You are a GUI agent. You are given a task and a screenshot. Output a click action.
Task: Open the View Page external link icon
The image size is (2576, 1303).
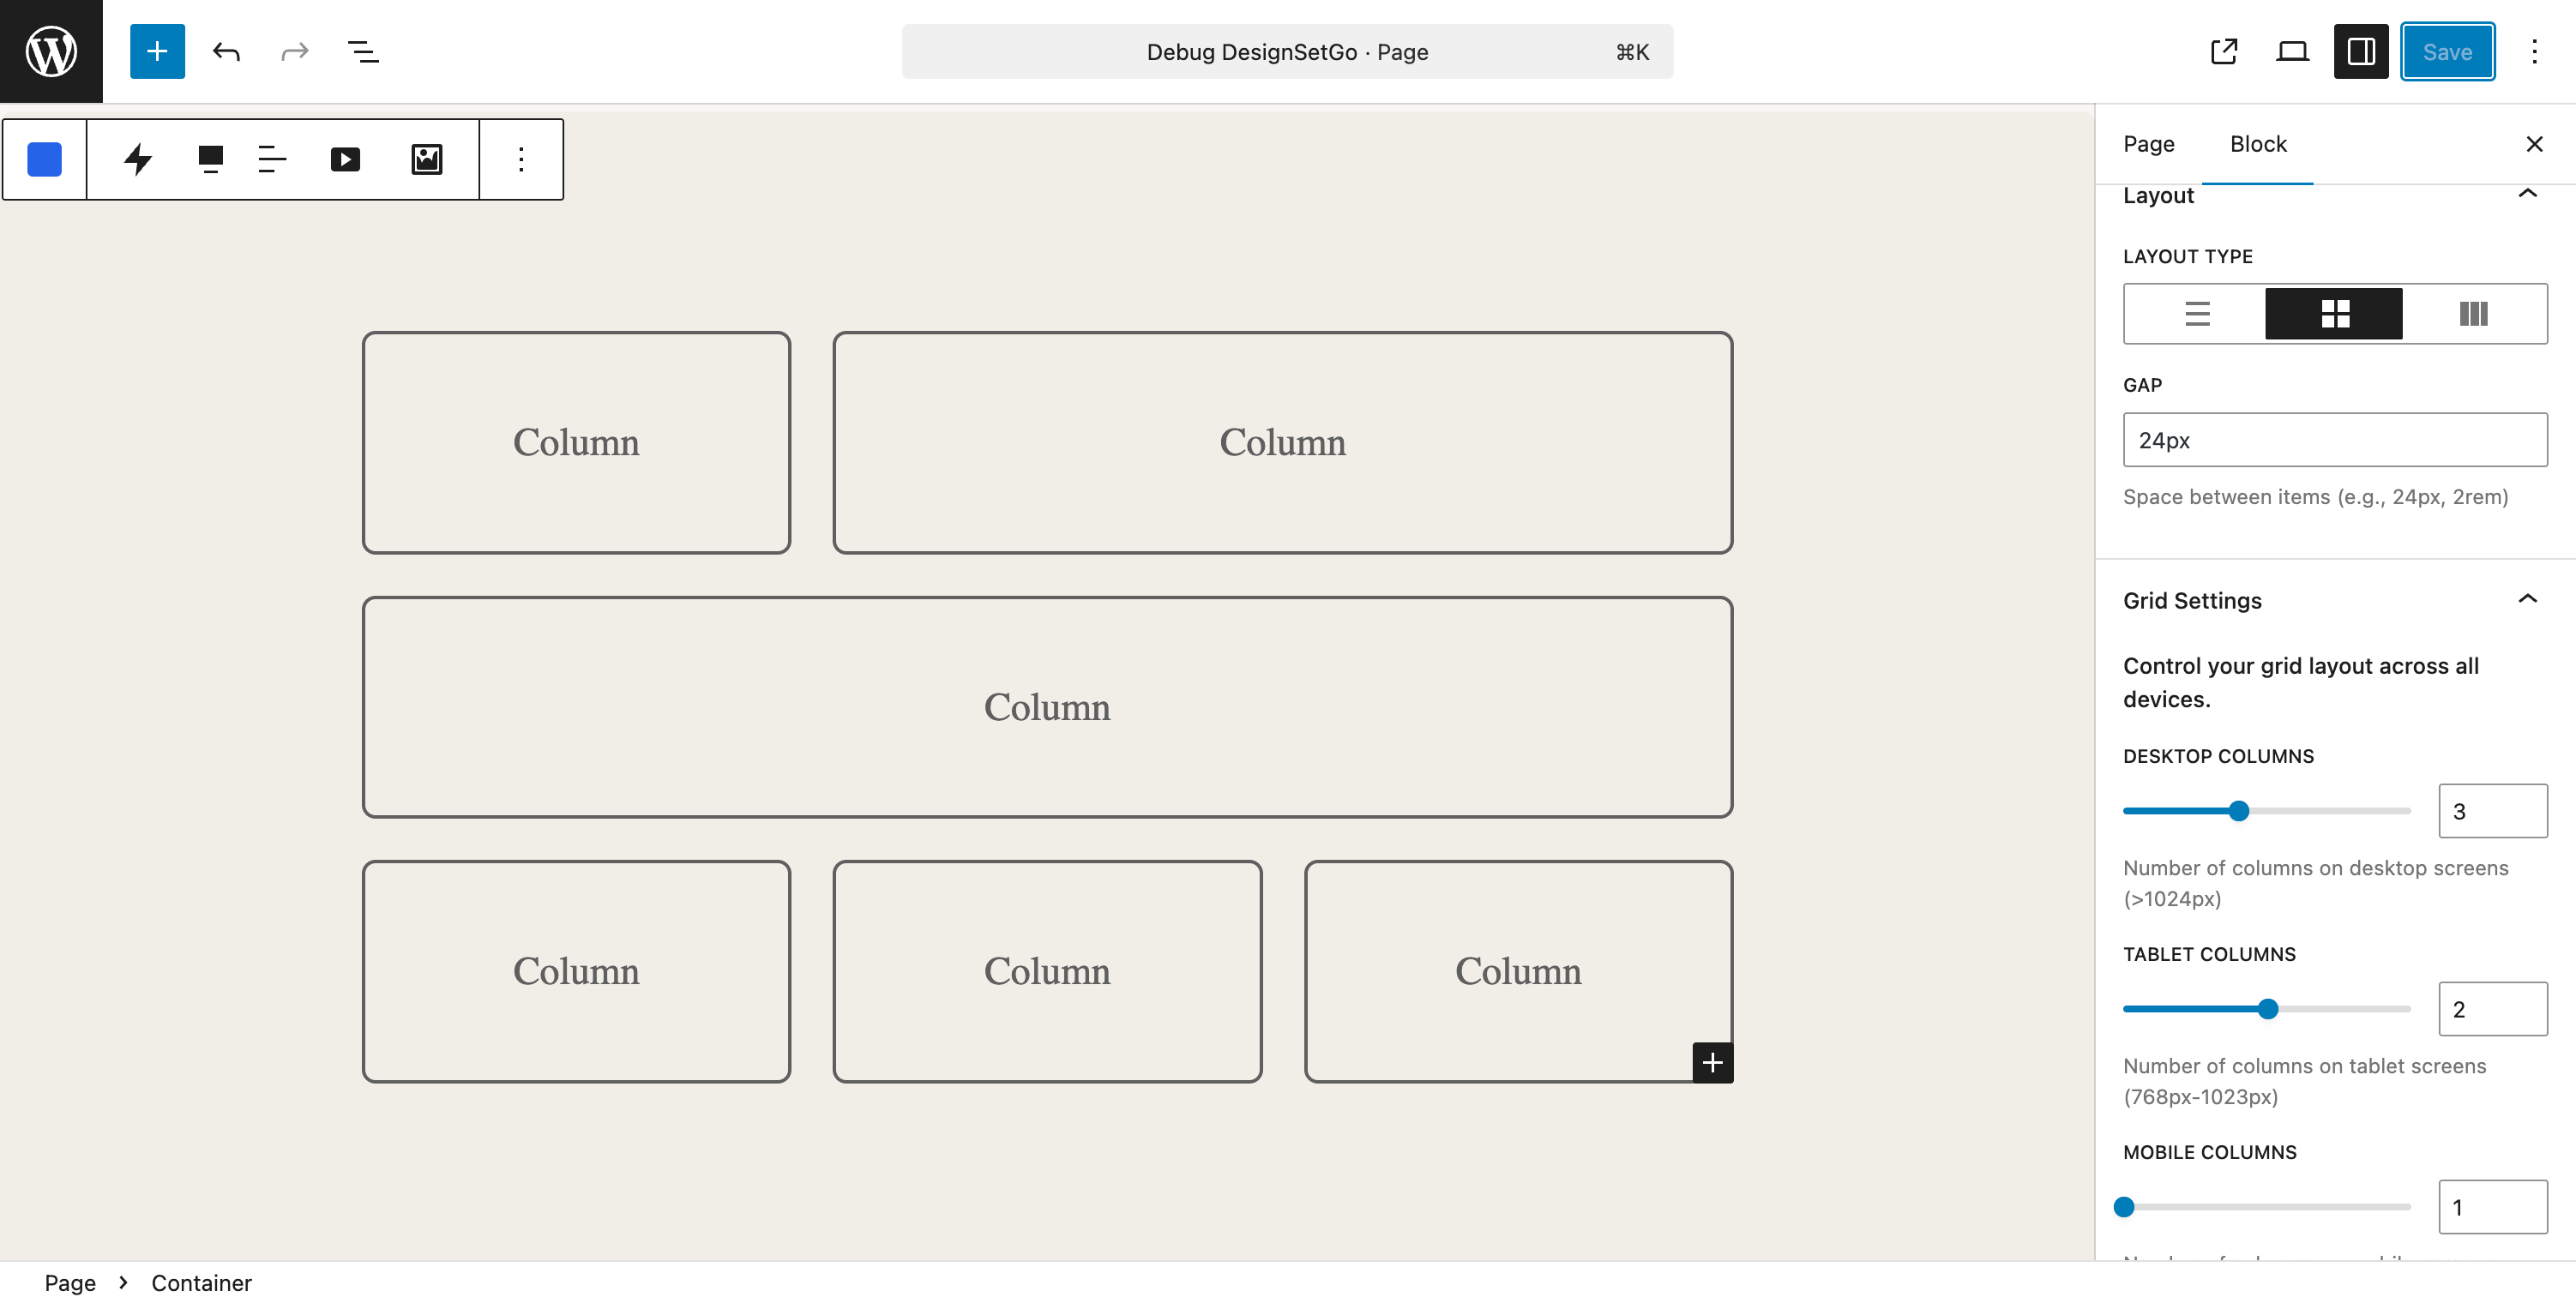2223,51
